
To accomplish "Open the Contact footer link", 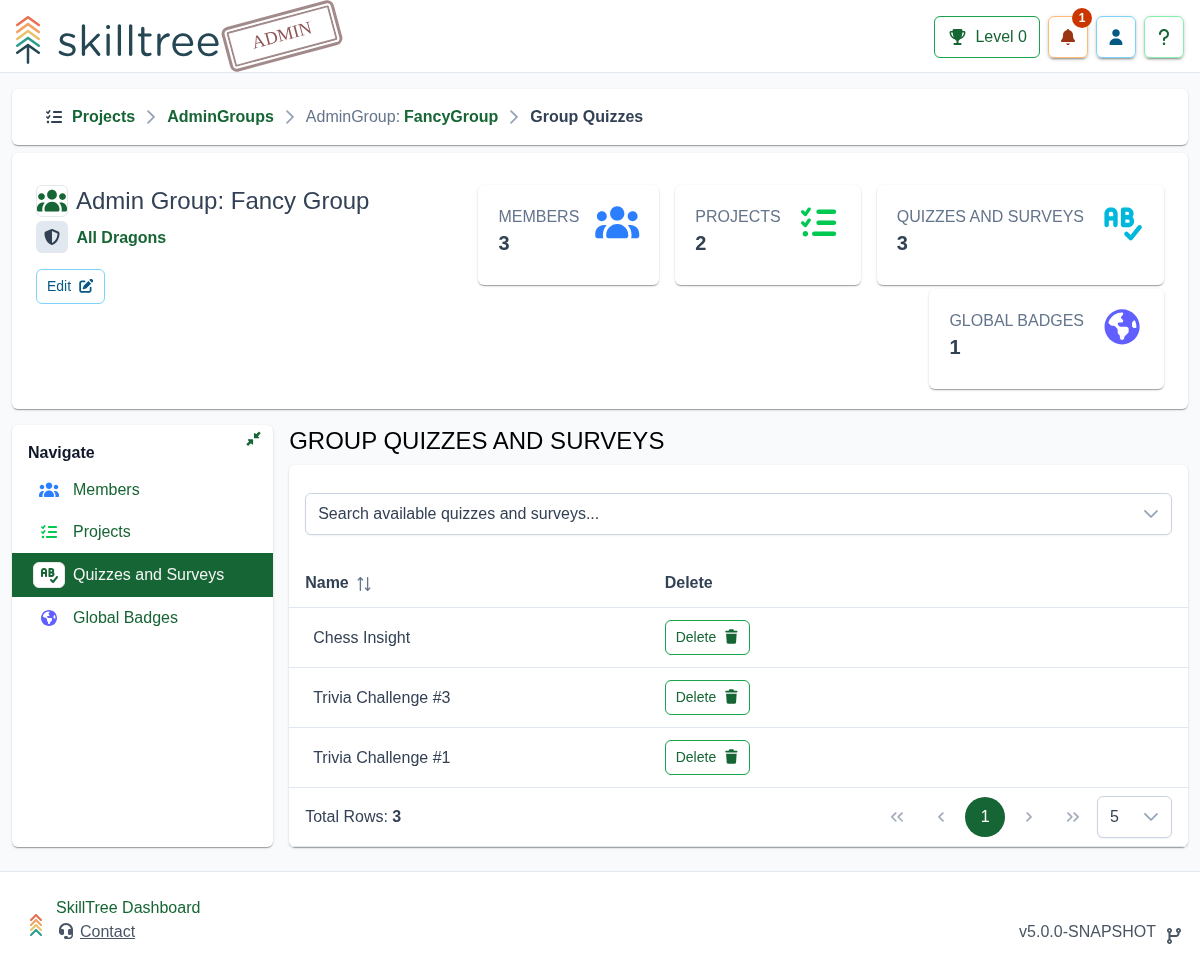I will pyautogui.click(x=107, y=932).
